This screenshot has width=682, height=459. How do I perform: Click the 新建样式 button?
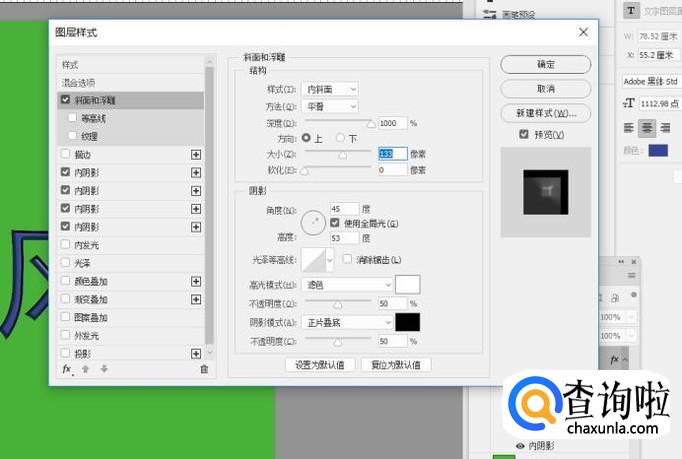pos(545,112)
